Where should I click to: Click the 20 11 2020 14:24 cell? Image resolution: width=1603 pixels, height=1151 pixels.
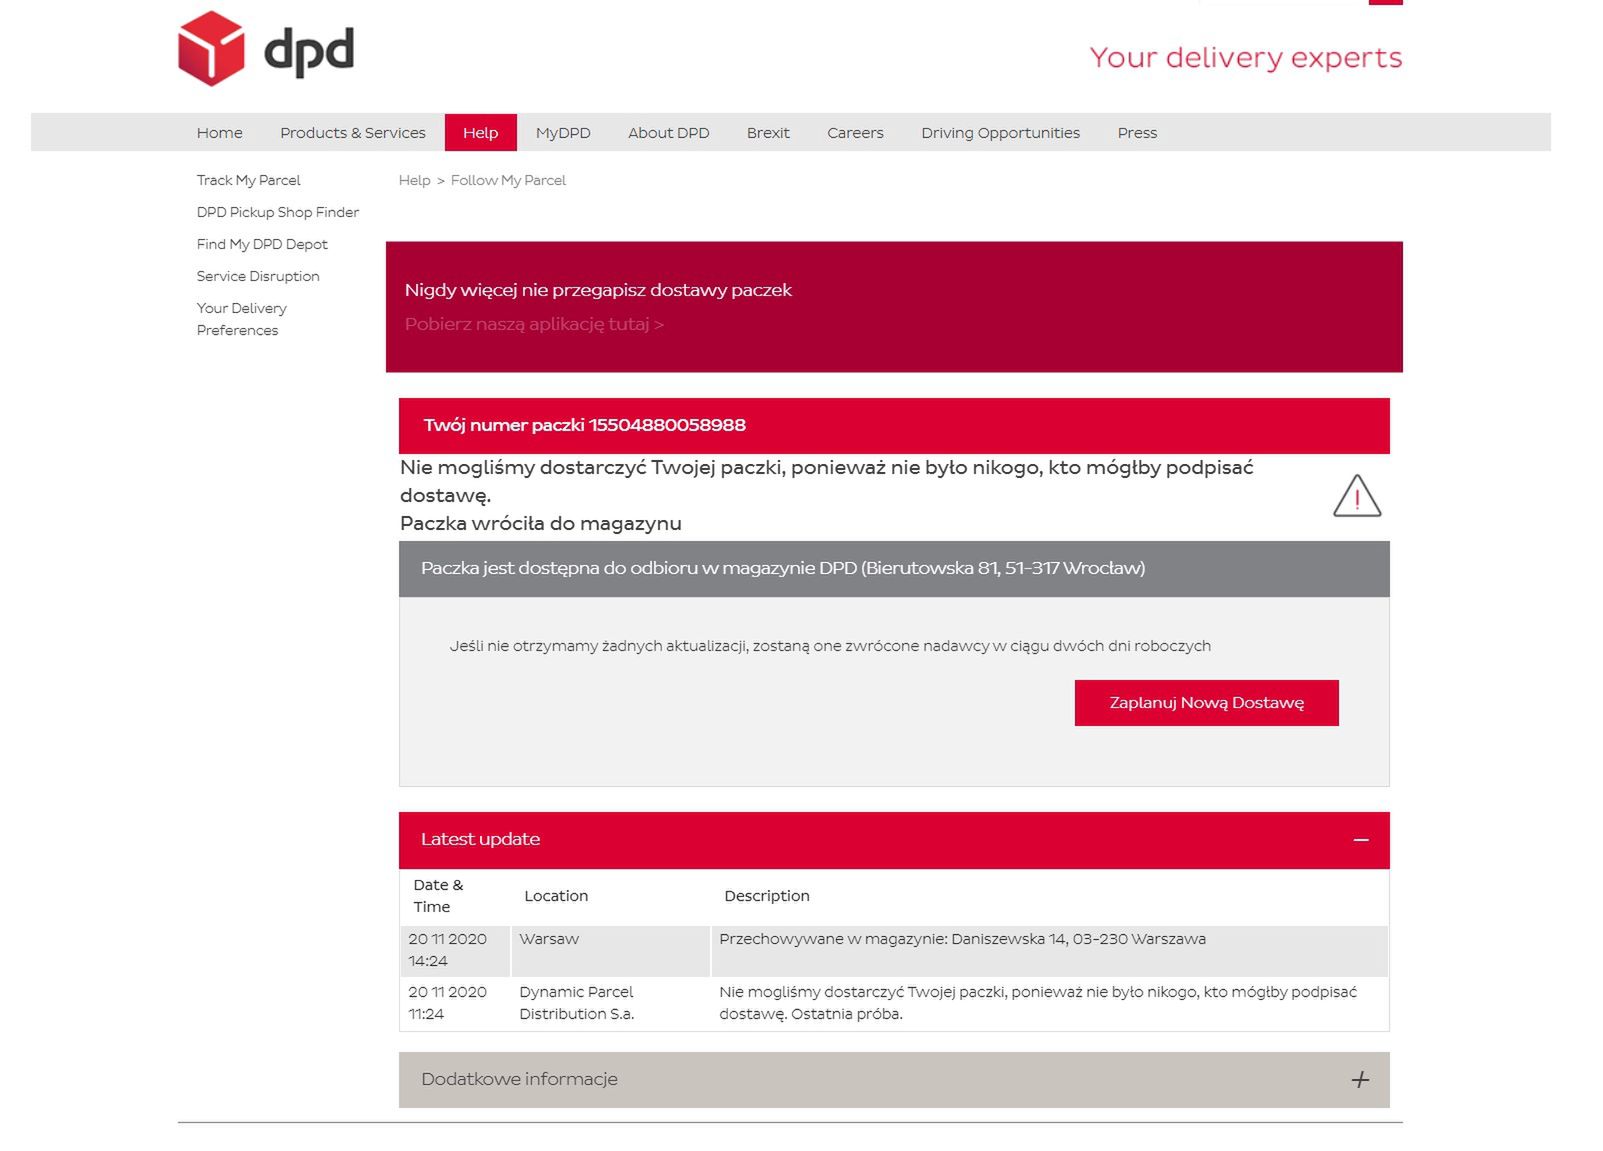tap(454, 950)
